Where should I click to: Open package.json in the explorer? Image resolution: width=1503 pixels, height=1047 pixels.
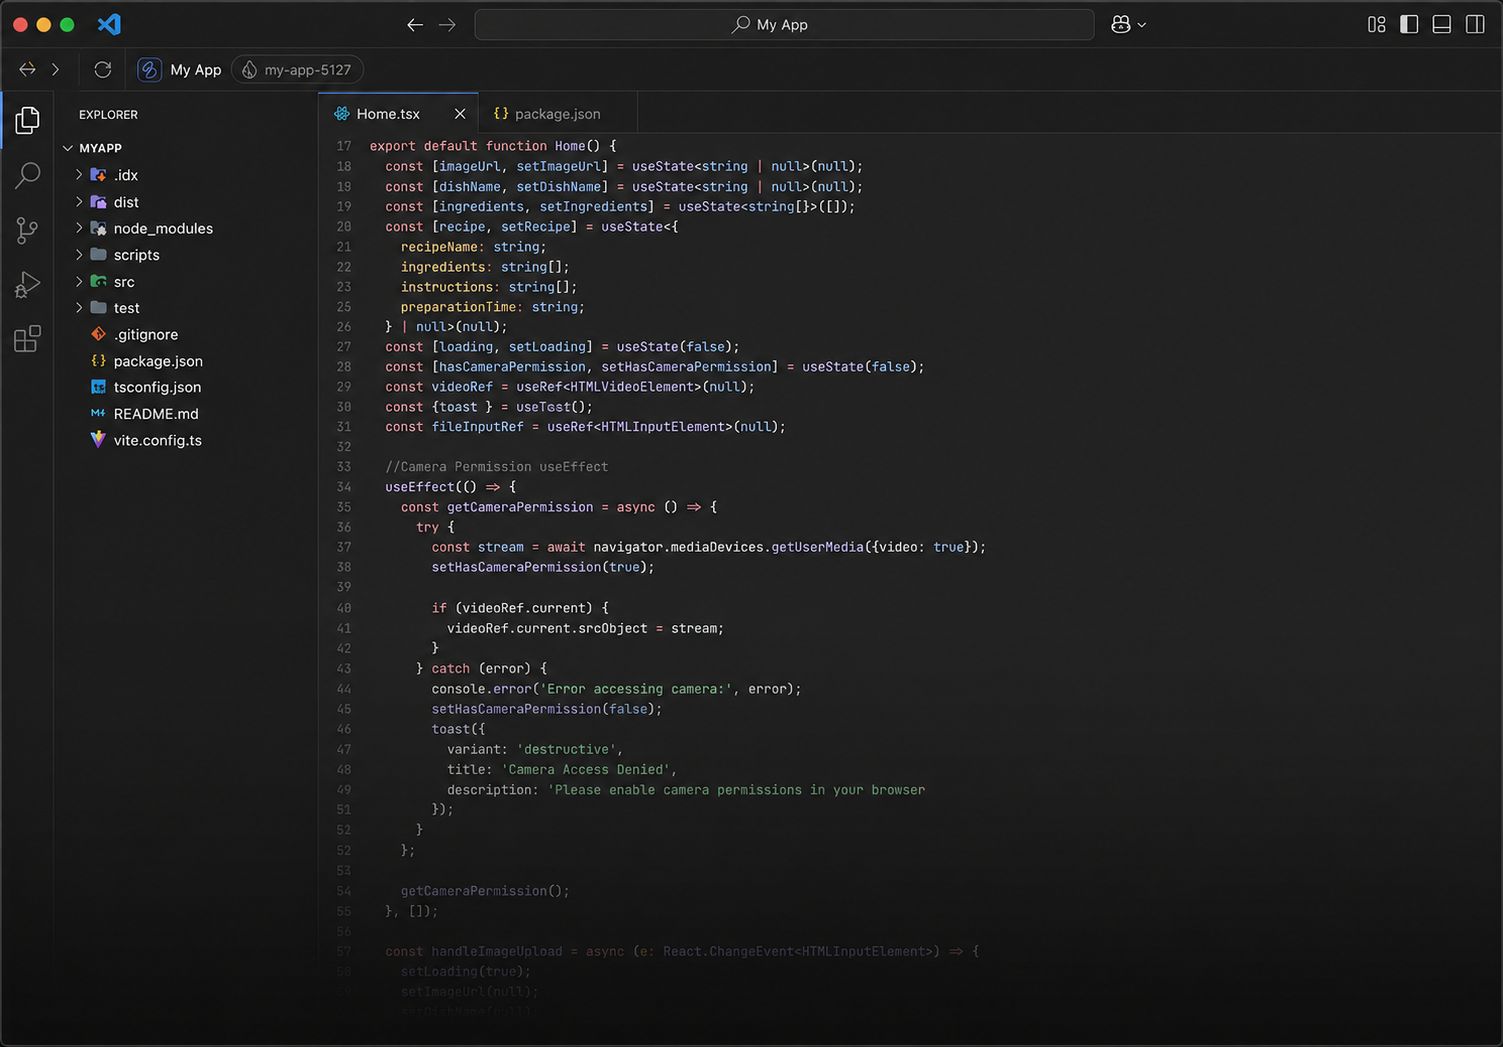click(x=158, y=361)
